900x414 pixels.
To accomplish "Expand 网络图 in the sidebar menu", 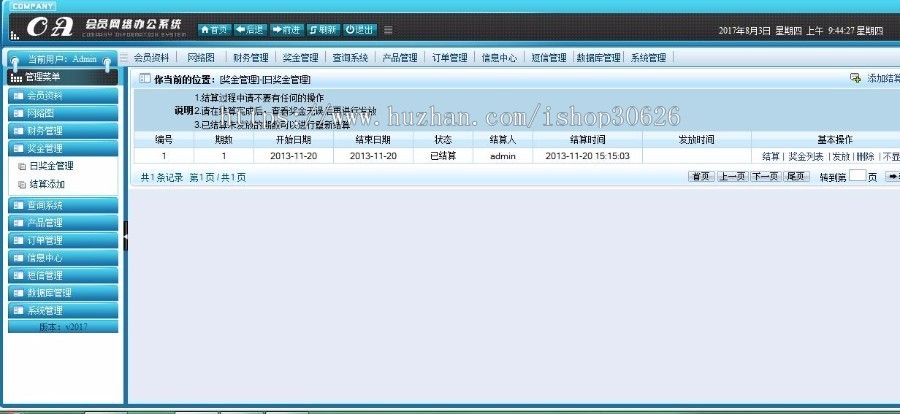I will 63,113.
